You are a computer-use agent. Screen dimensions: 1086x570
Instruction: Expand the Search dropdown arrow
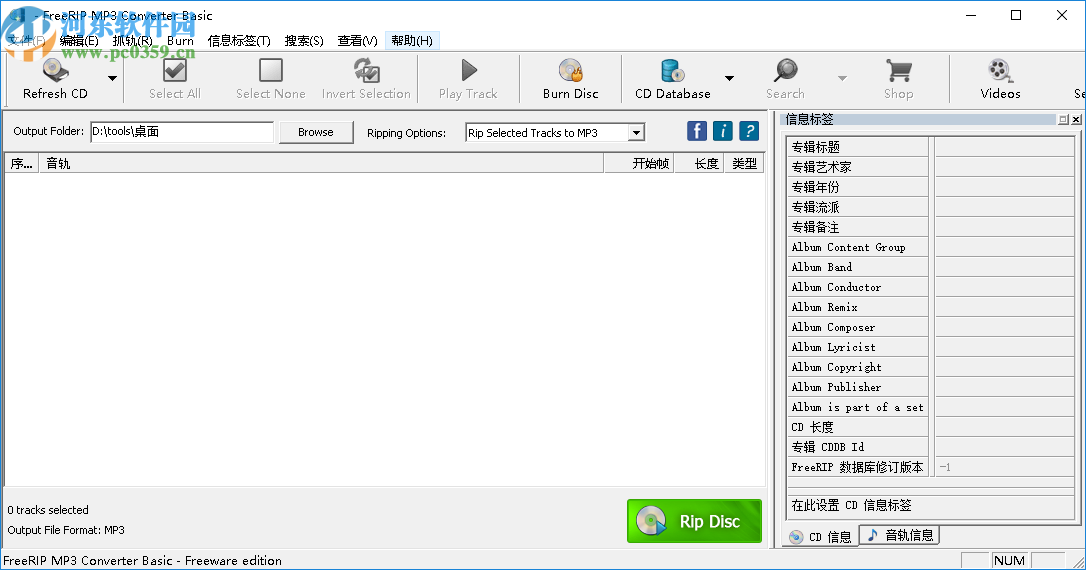point(842,78)
